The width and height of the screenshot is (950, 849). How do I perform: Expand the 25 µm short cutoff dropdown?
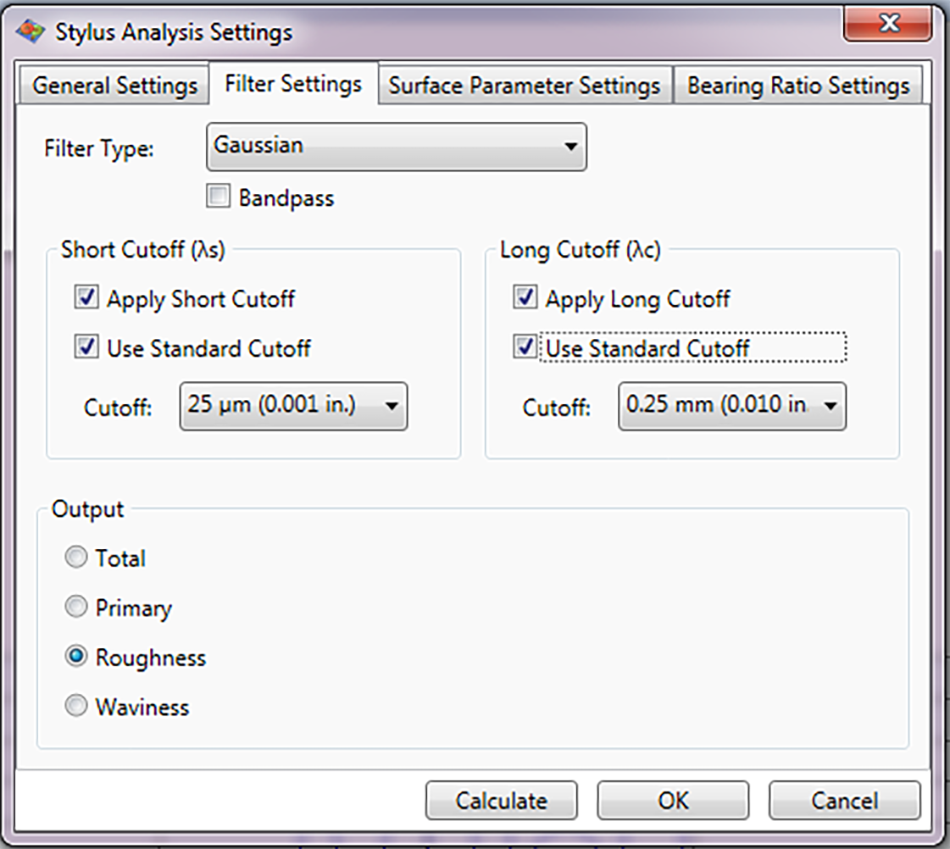(293, 406)
